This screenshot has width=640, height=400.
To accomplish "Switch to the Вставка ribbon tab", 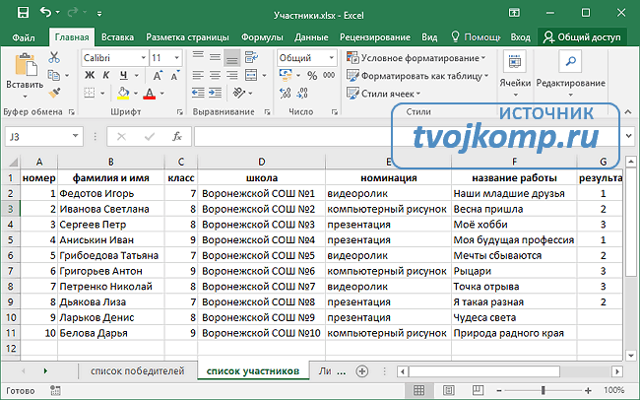I will click(118, 38).
